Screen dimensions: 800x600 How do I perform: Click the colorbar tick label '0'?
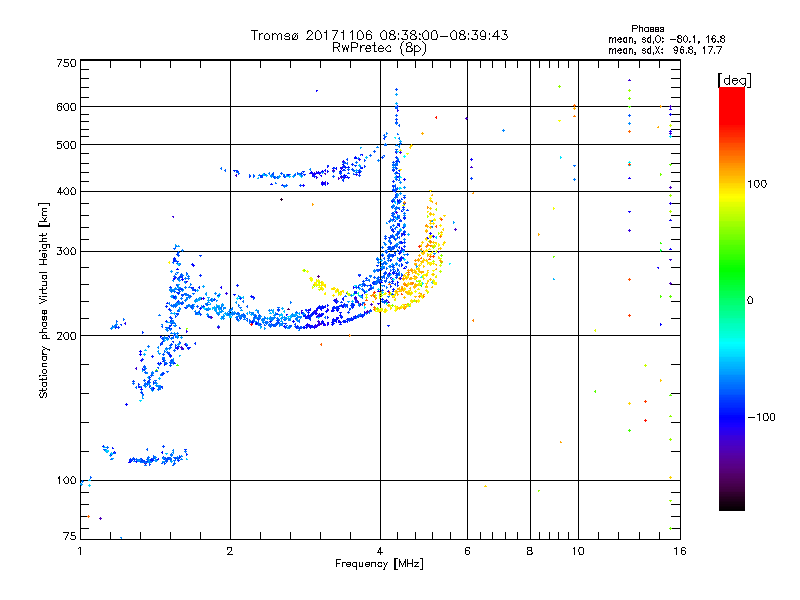pyautogui.click(x=749, y=301)
